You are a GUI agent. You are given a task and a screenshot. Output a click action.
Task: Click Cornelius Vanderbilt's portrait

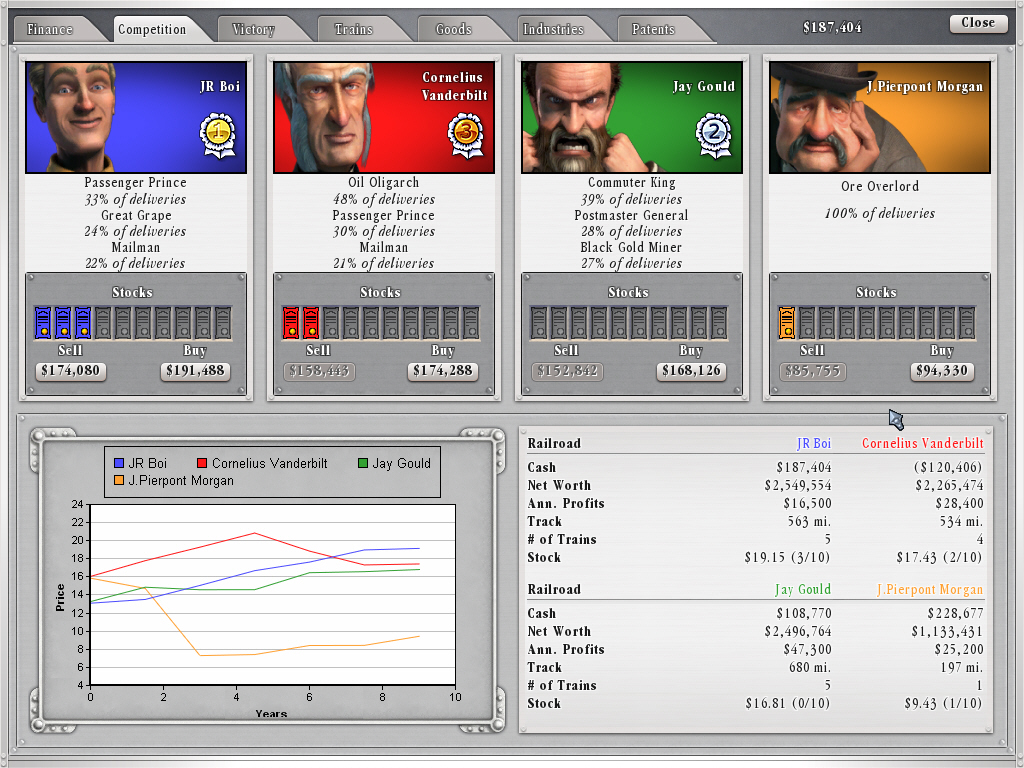pyautogui.click(x=384, y=118)
